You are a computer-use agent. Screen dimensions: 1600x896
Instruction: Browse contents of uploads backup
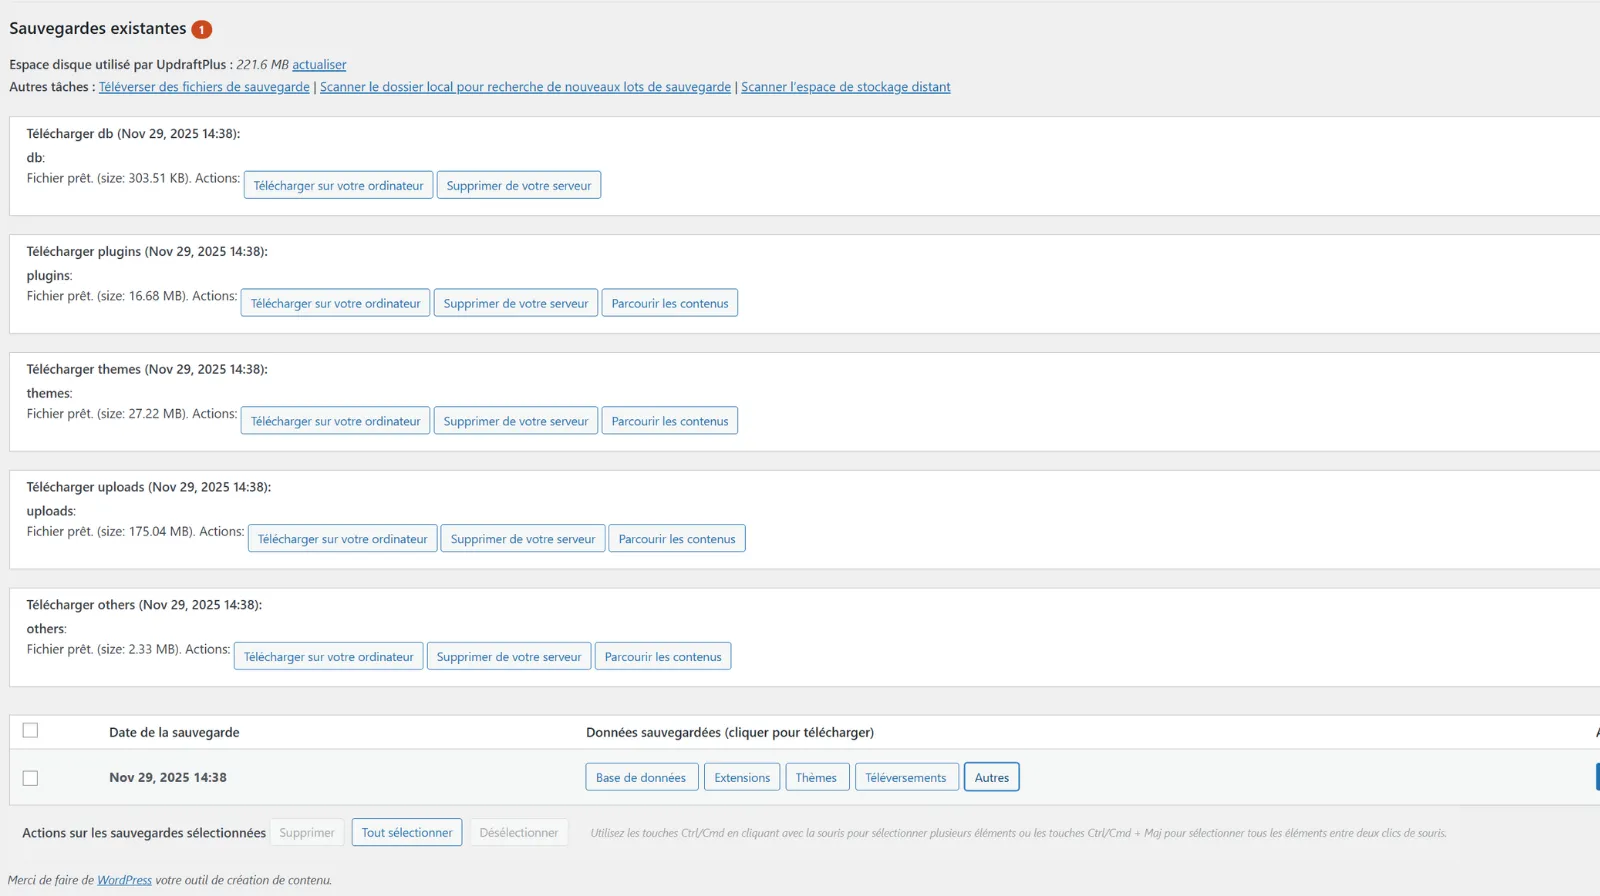point(676,539)
